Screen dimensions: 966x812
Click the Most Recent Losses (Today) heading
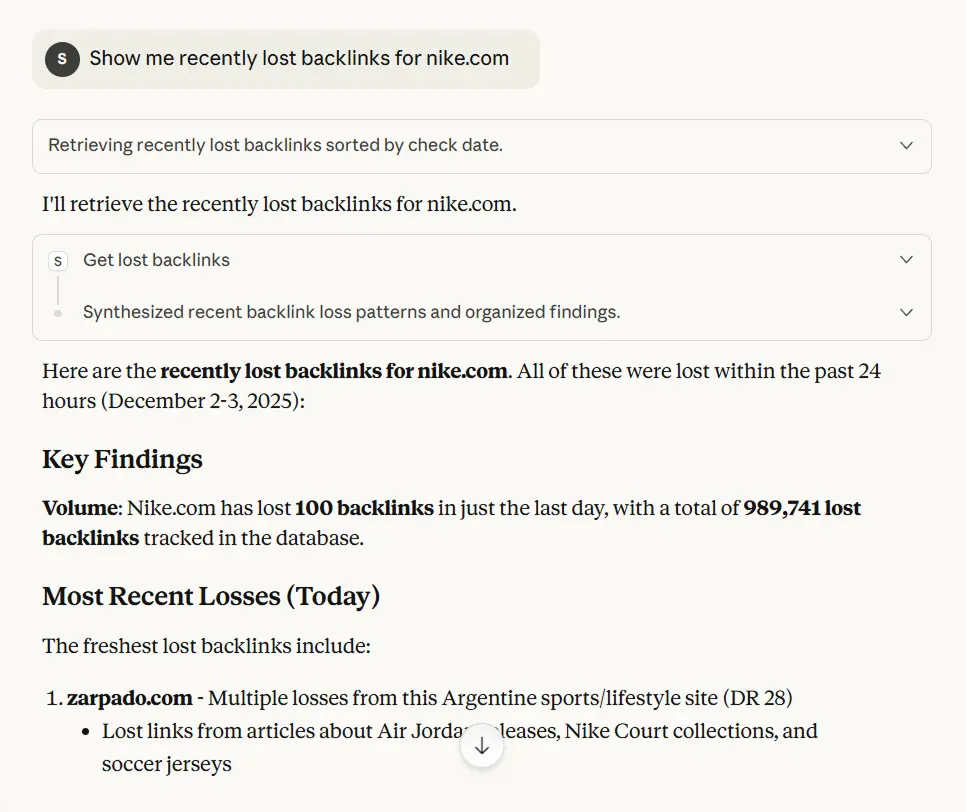tap(211, 597)
